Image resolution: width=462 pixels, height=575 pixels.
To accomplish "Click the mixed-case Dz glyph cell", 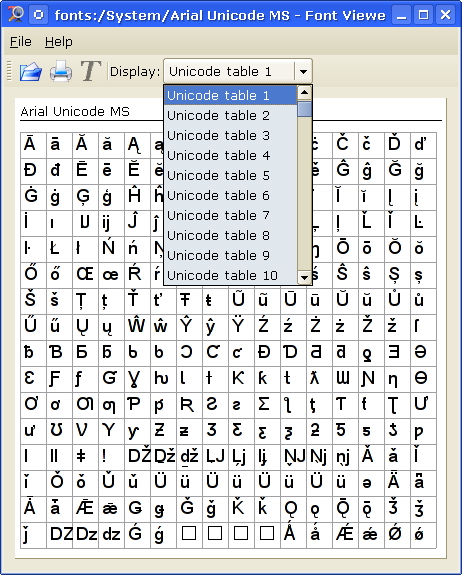I will click(85, 536).
